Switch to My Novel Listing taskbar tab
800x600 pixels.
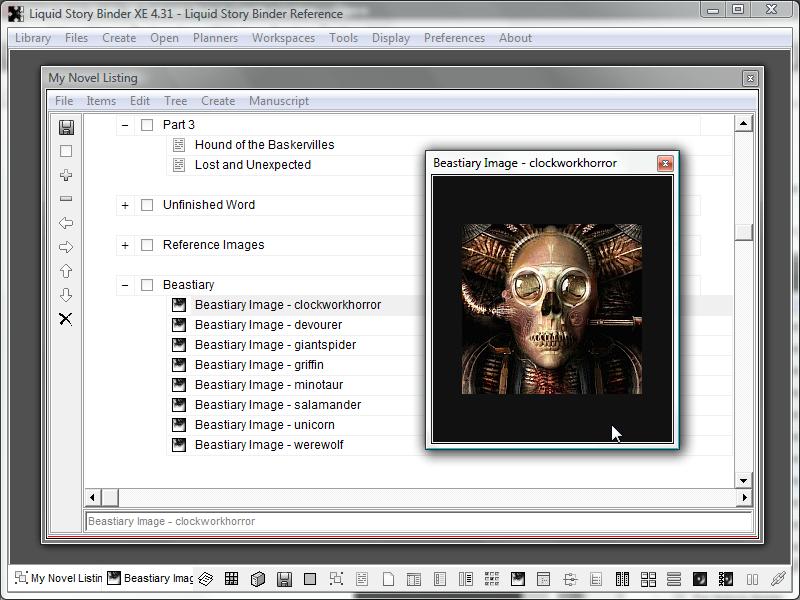pyautogui.click(x=58, y=578)
